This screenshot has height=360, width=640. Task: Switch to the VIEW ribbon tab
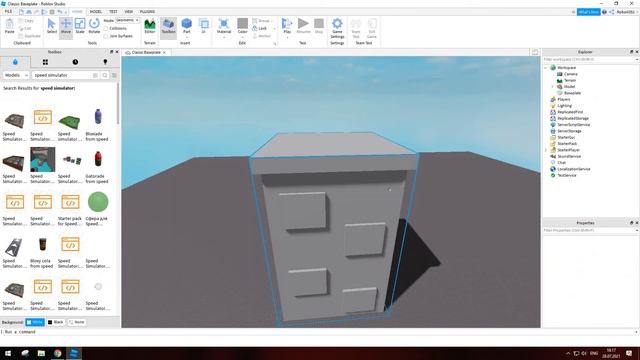[x=129, y=12]
